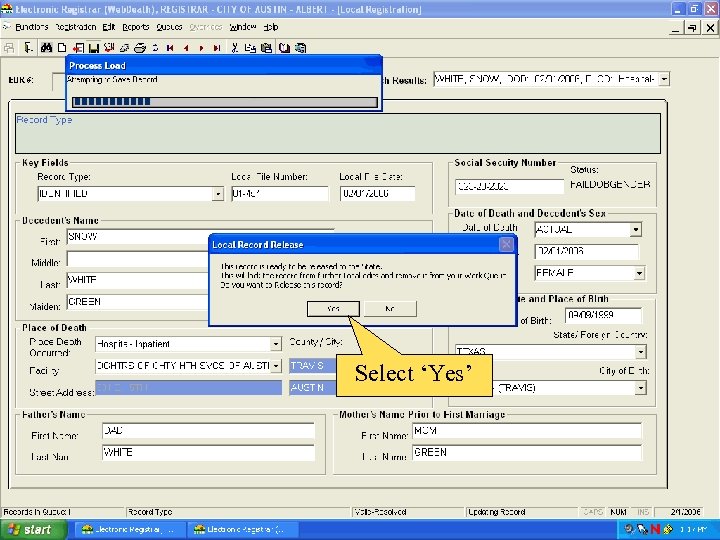Click the scissors cut icon
The height and width of the screenshot is (540, 720).
(x=235, y=48)
